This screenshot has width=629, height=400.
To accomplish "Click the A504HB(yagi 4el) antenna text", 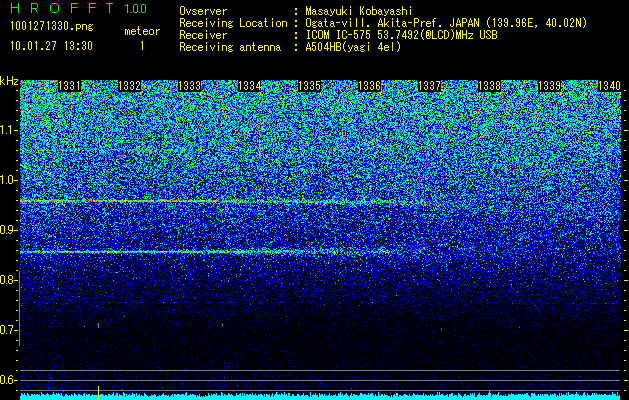I will [x=353, y=47].
